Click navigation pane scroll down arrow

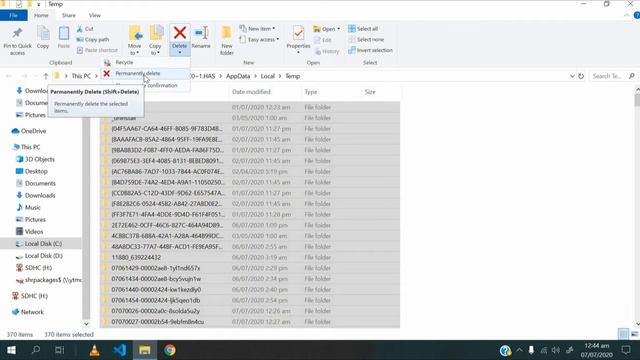coord(86,324)
